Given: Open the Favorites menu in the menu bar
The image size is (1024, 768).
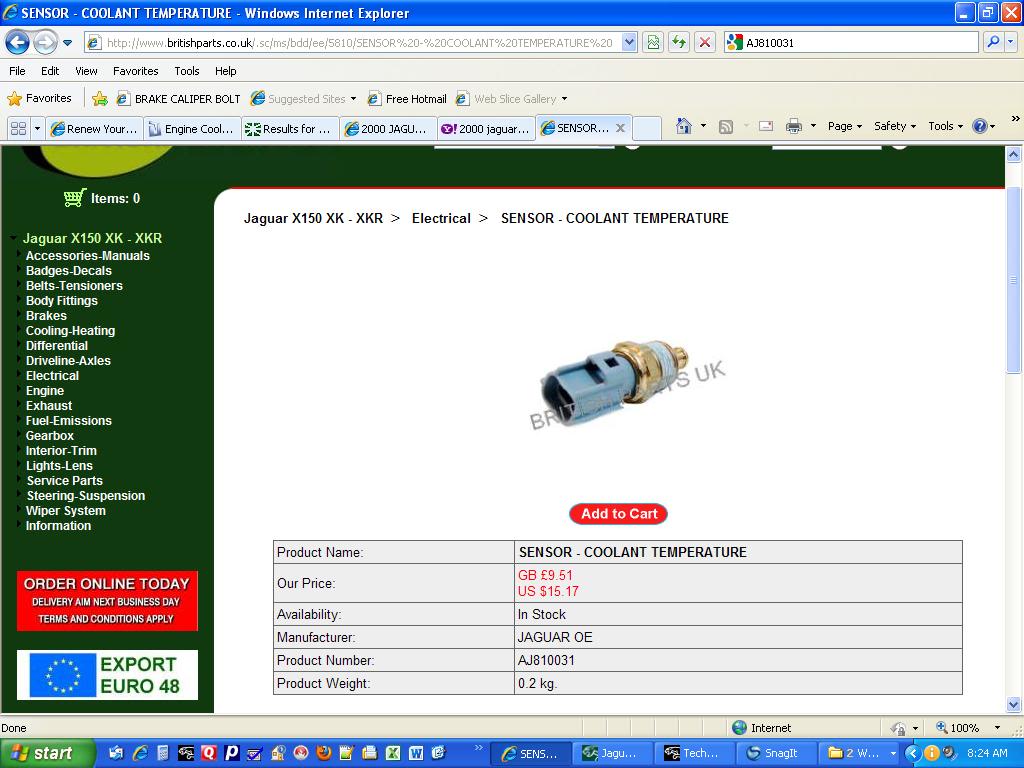Looking at the screenshot, I should coord(135,71).
